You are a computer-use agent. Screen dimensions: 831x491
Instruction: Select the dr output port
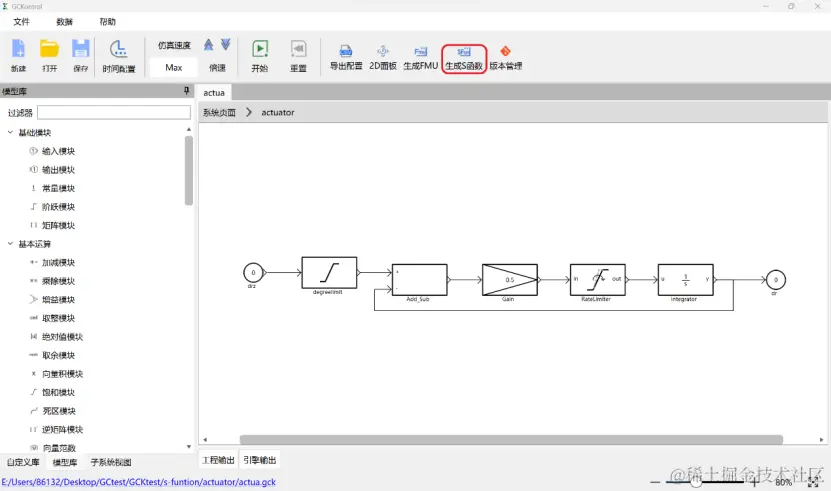775,279
